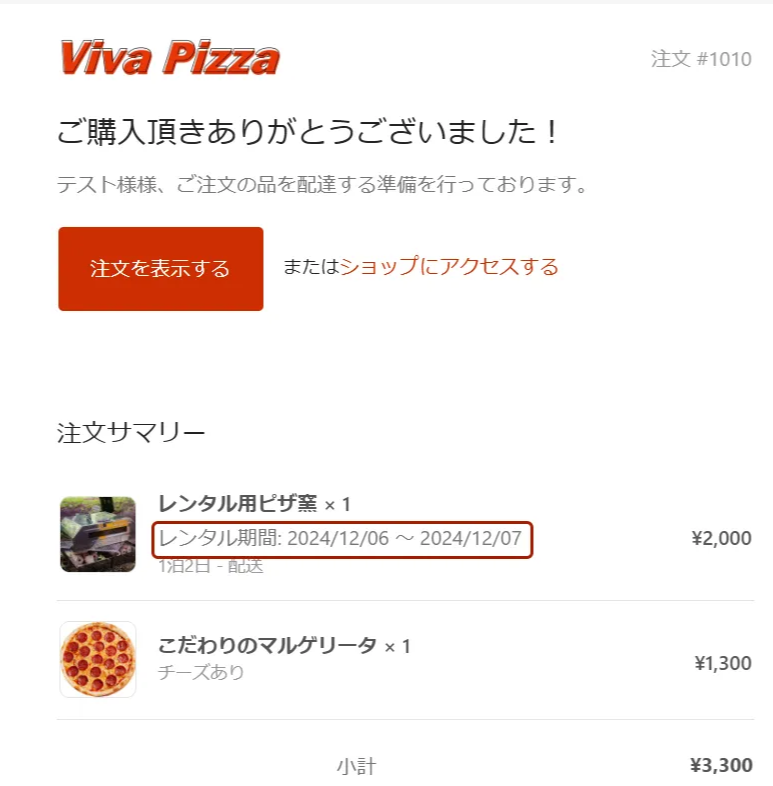The height and width of the screenshot is (786, 773).
Task: Click the × 1 quantity beside マルゲリータ
Action: (x=396, y=647)
